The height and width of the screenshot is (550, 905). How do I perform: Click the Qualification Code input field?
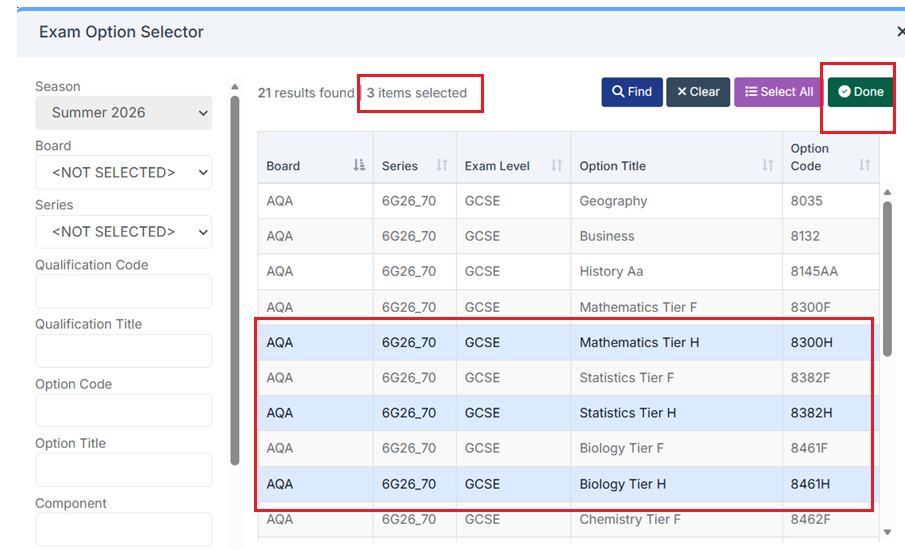tap(123, 292)
